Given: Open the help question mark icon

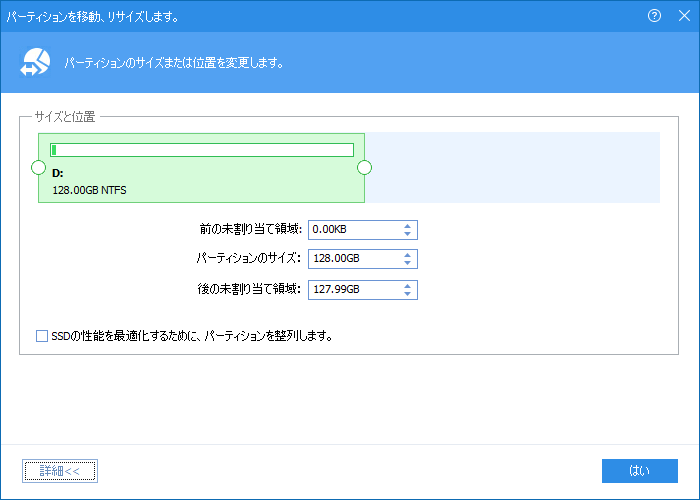Looking at the screenshot, I should (x=654, y=16).
